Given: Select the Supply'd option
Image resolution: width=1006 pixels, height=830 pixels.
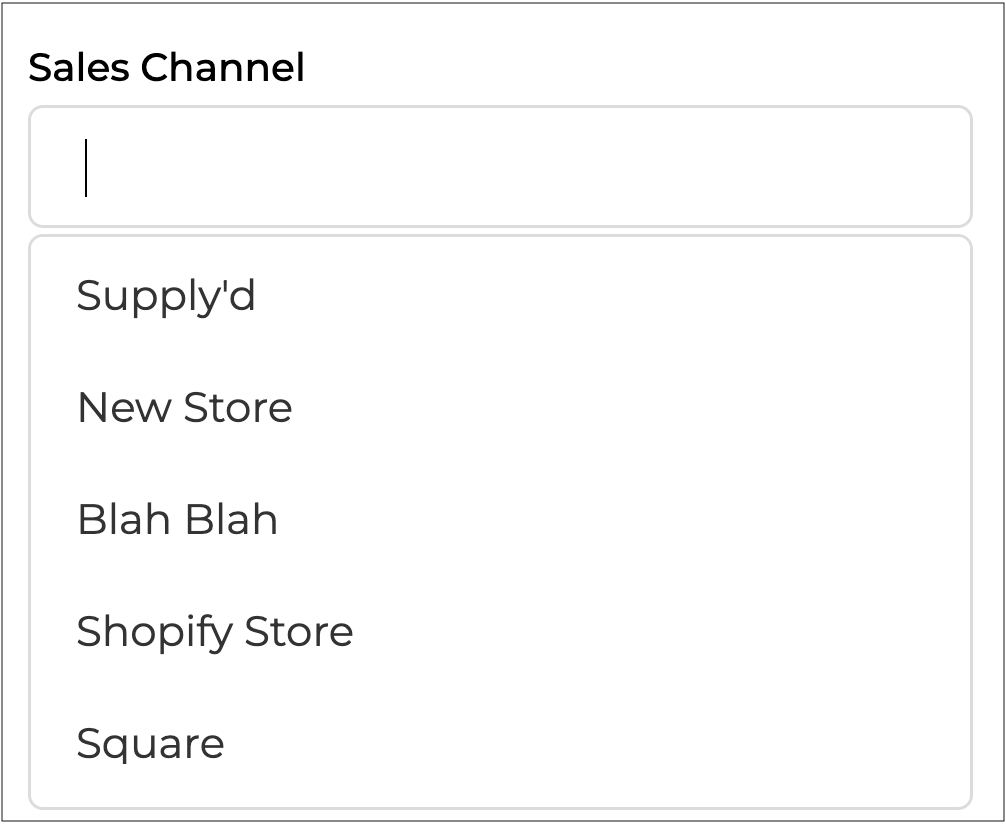Looking at the screenshot, I should pos(166,296).
